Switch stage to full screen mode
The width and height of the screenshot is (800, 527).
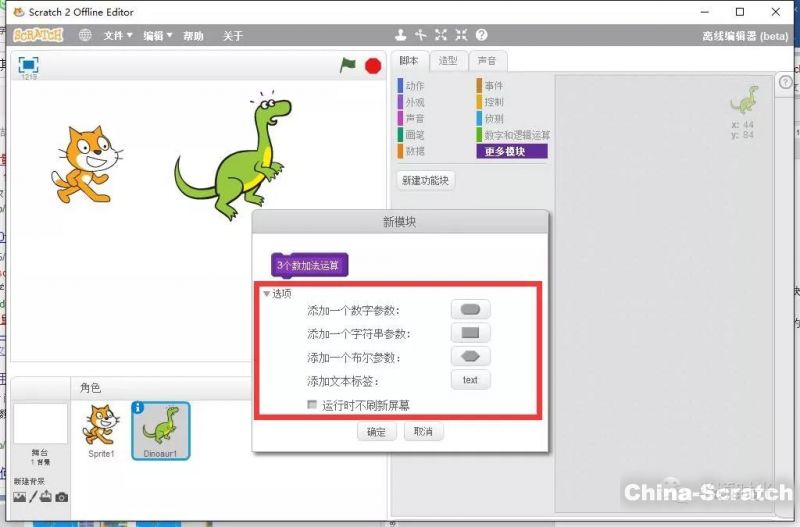coord(28,64)
